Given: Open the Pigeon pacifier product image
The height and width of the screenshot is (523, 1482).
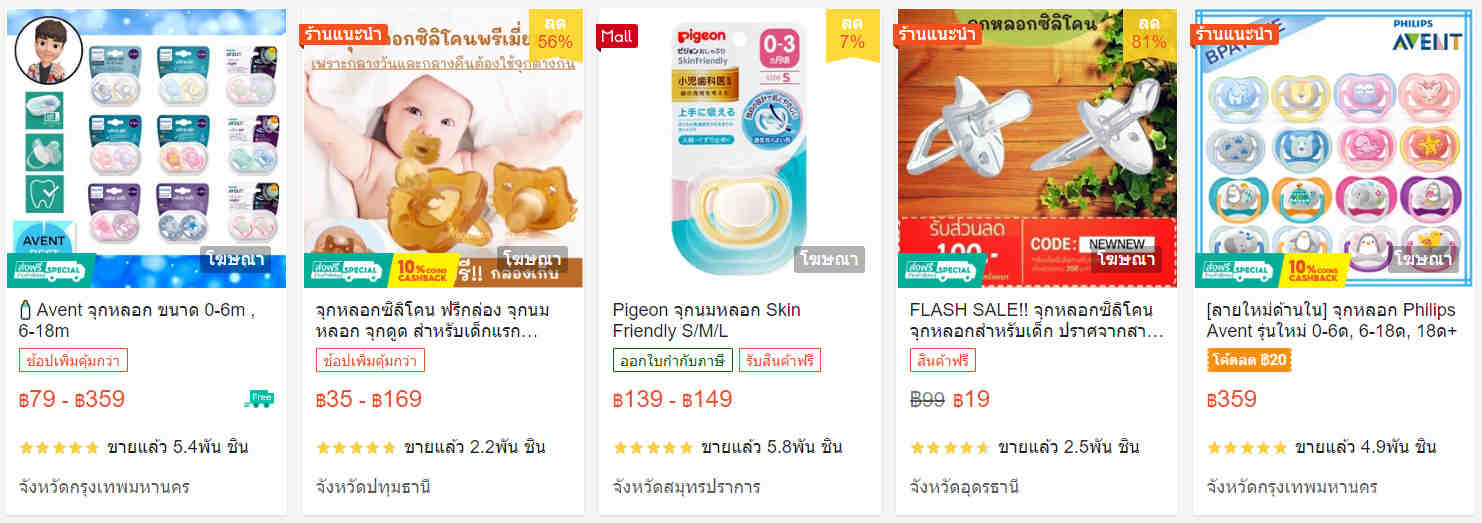Looking at the screenshot, I should pos(739,148).
